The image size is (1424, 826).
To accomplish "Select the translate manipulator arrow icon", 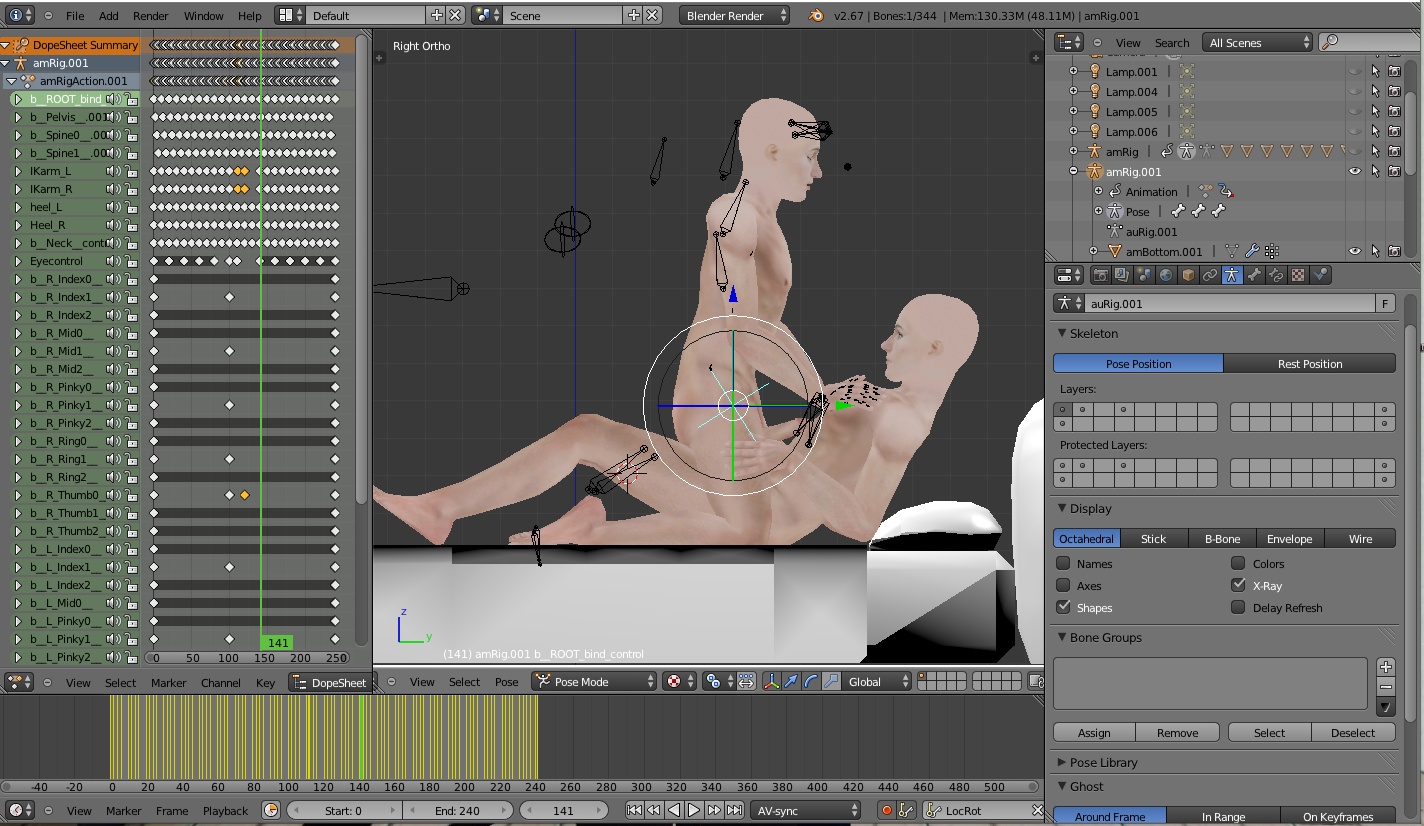I will pyautogui.click(x=792, y=682).
